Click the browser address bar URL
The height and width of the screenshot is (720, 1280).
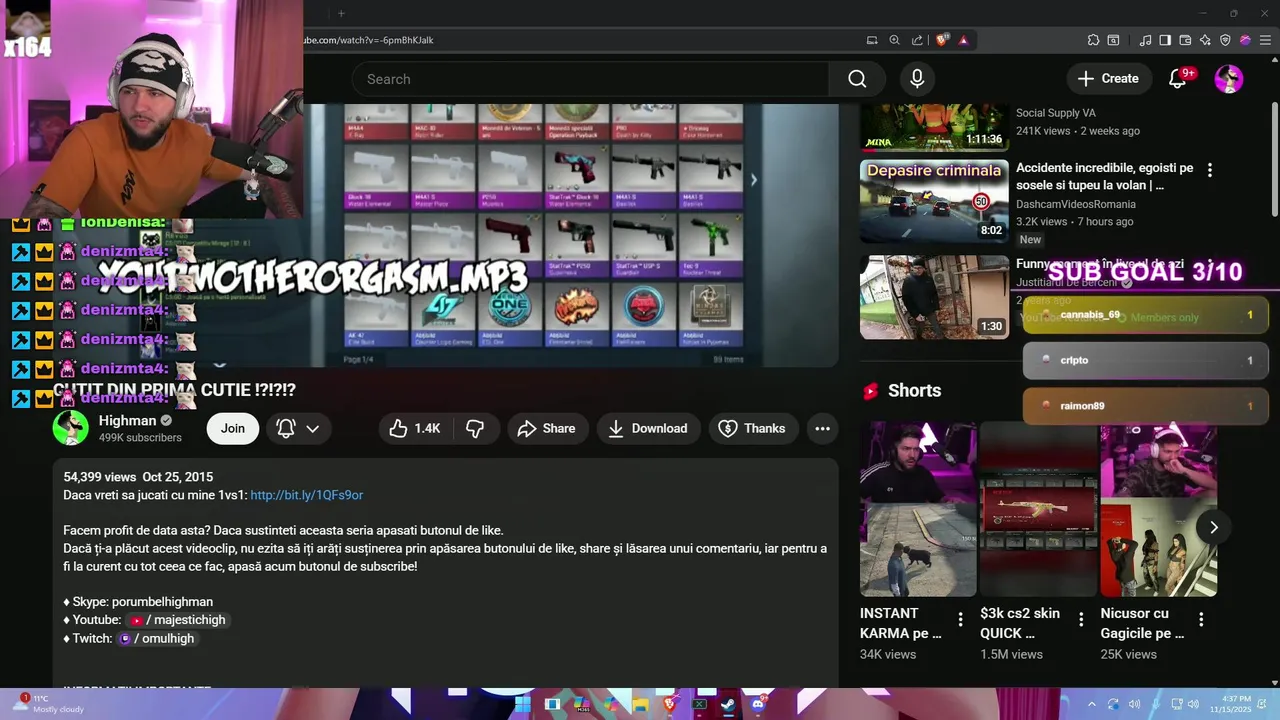(x=368, y=40)
